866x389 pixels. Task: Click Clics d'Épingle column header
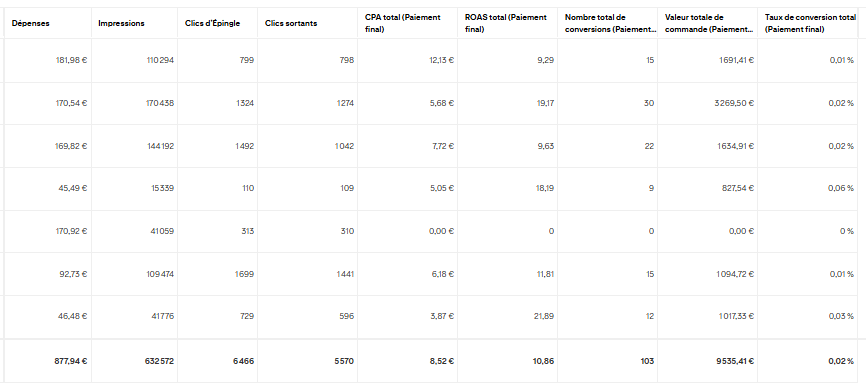(212, 23)
